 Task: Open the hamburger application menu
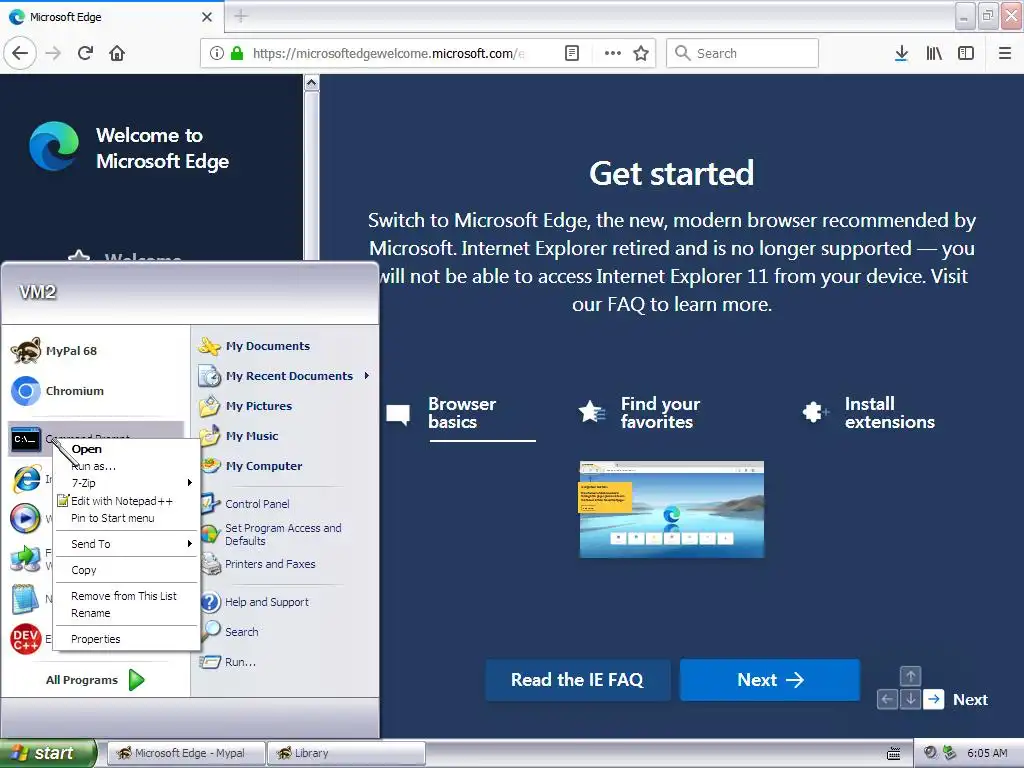coord(1004,53)
